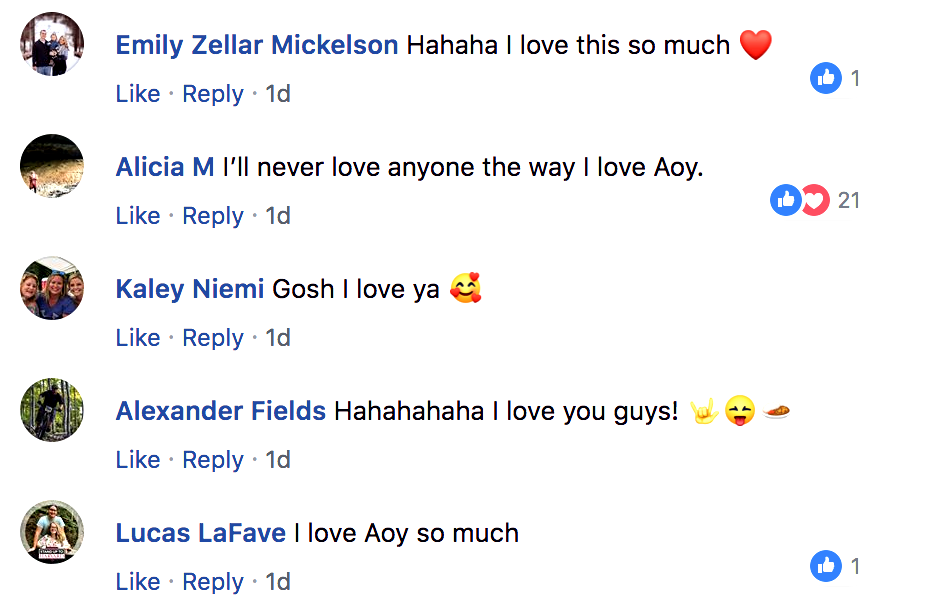View the 21 reactions count on Alicia's comment
This screenshot has width=938, height=602.
click(x=849, y=201)
